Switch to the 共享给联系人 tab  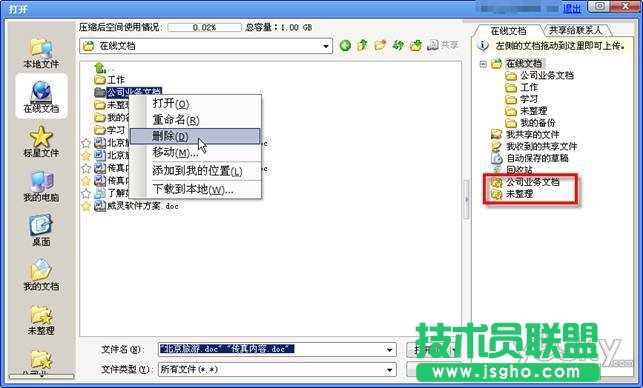[x=576, y=30]
